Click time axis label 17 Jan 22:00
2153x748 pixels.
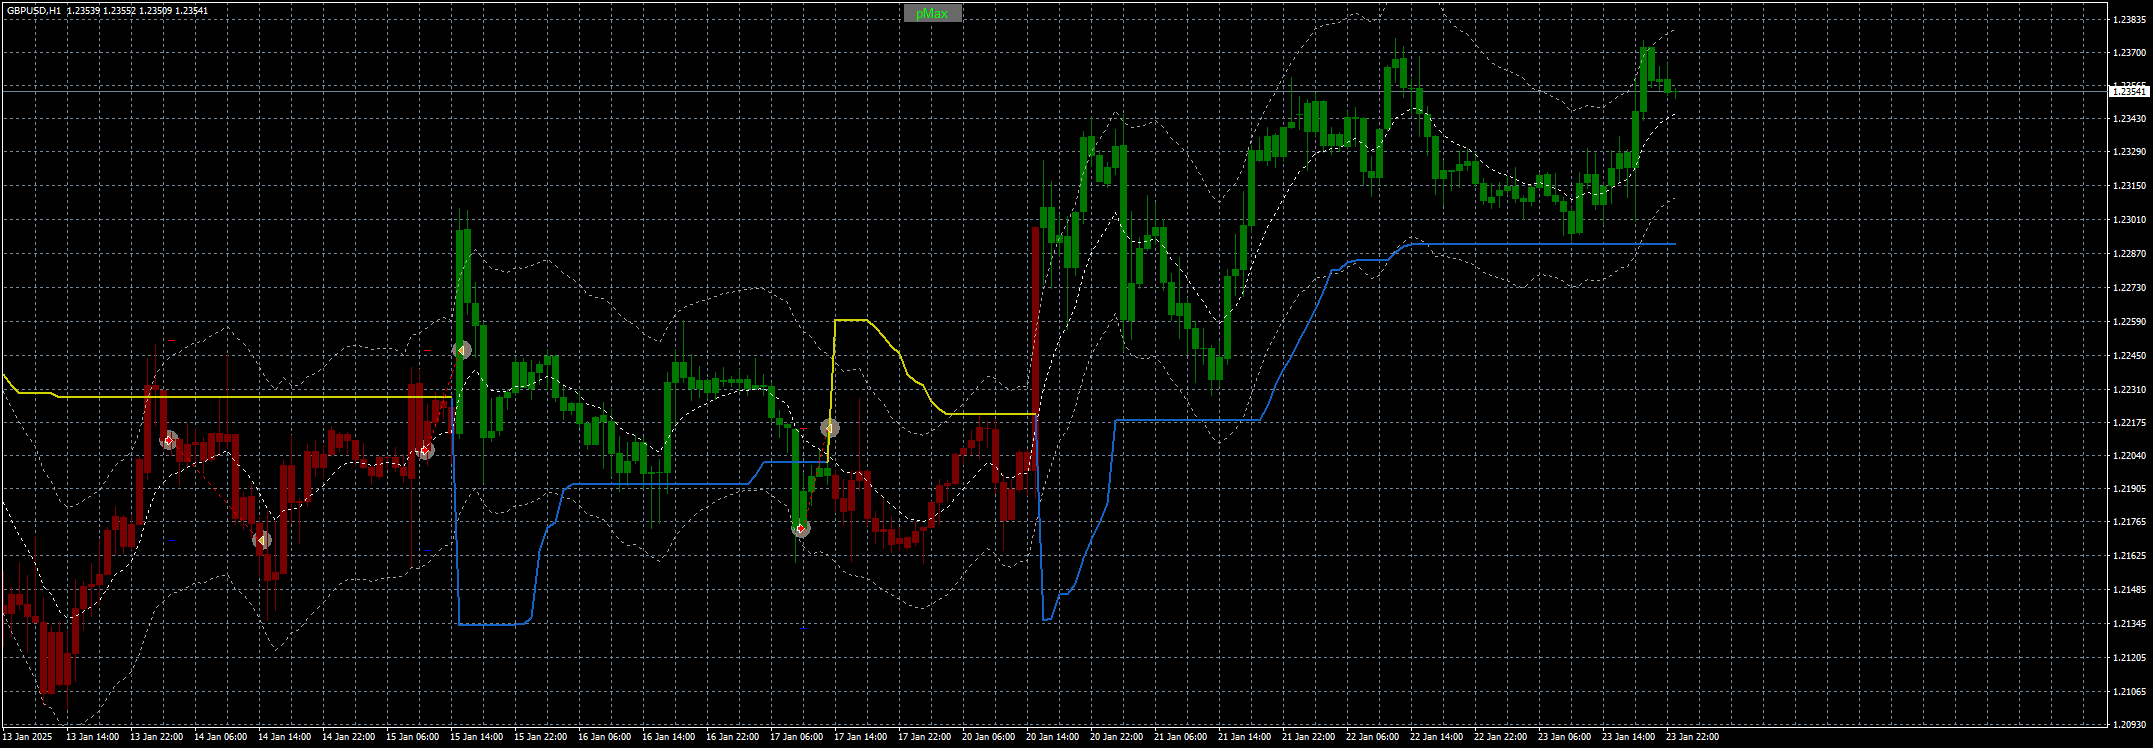924,737
